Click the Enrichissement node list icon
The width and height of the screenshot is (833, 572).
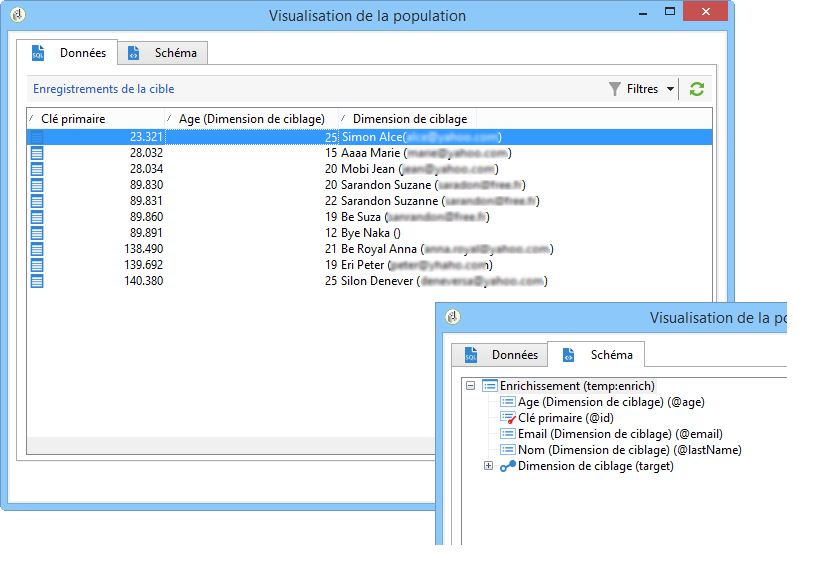coord(489,386)
